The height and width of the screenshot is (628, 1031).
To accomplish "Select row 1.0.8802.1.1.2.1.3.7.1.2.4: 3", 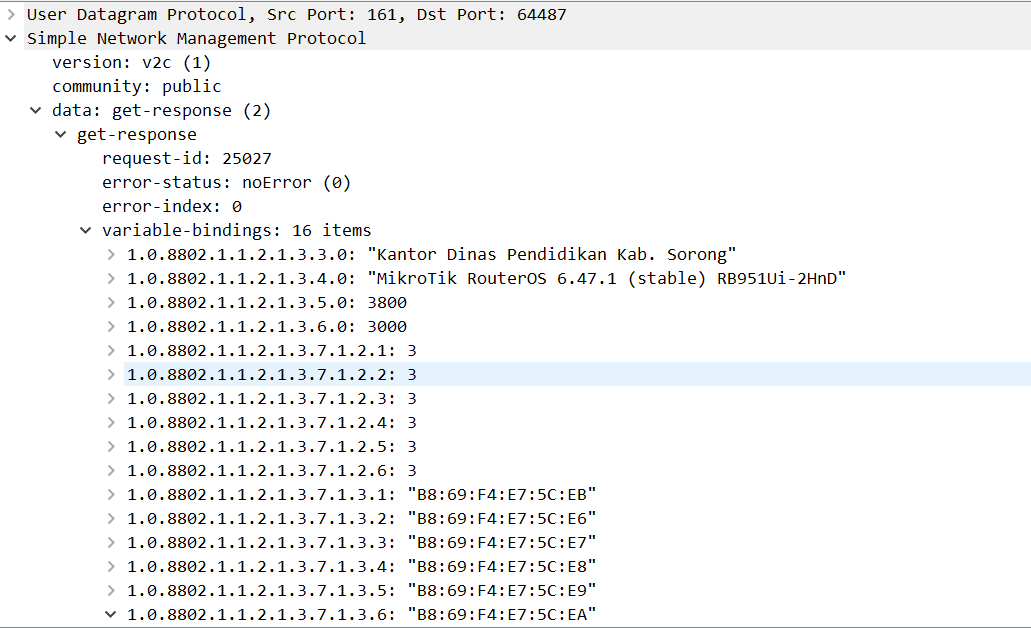I will pyautogui.click(x=272, y=422).
